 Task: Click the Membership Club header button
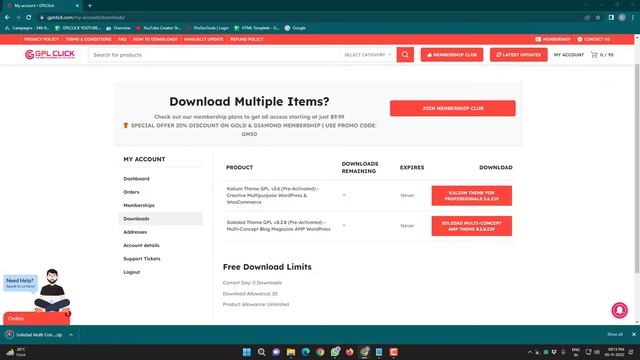pos(452,55)
